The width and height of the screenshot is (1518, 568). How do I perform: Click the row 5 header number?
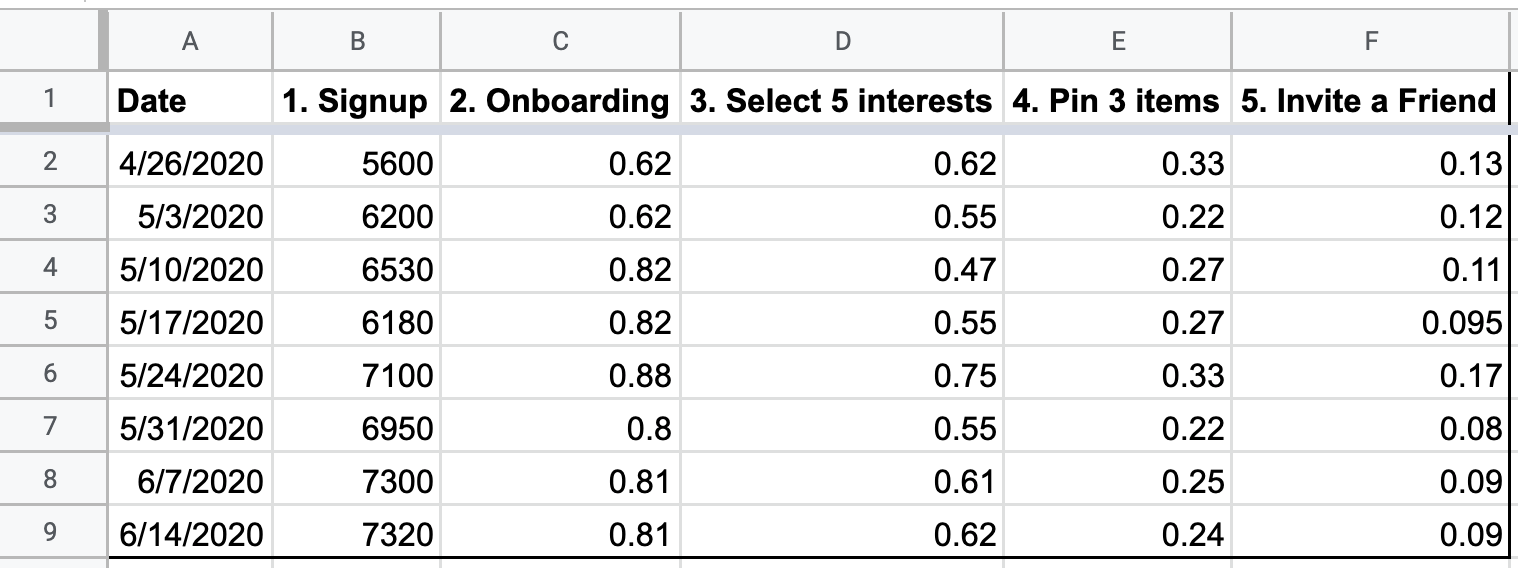pos(50,322)
